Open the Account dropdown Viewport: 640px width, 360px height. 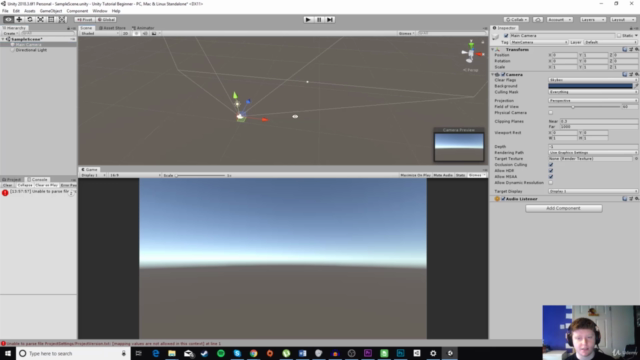[x=559, y=20]
